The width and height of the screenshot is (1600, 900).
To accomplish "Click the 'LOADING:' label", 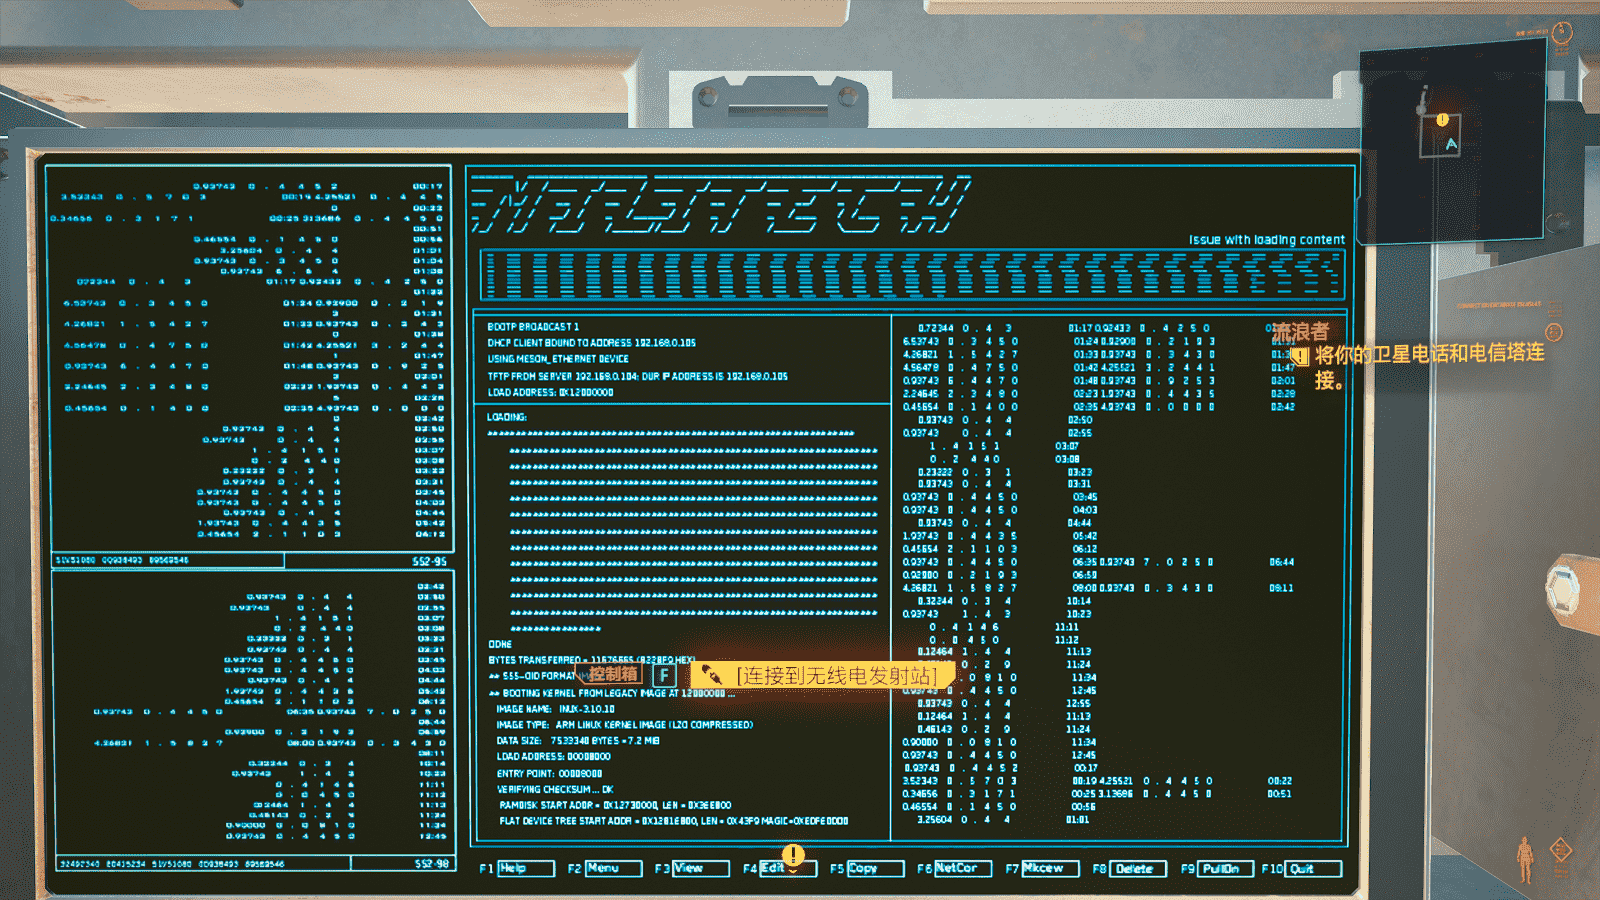I will tap(507, 417).
